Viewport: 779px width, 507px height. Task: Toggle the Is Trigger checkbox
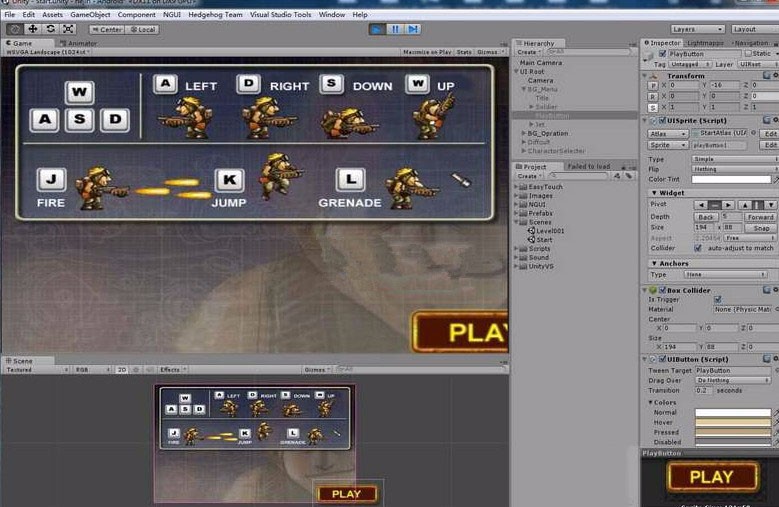pyautogui.click(x=717, y=299)
